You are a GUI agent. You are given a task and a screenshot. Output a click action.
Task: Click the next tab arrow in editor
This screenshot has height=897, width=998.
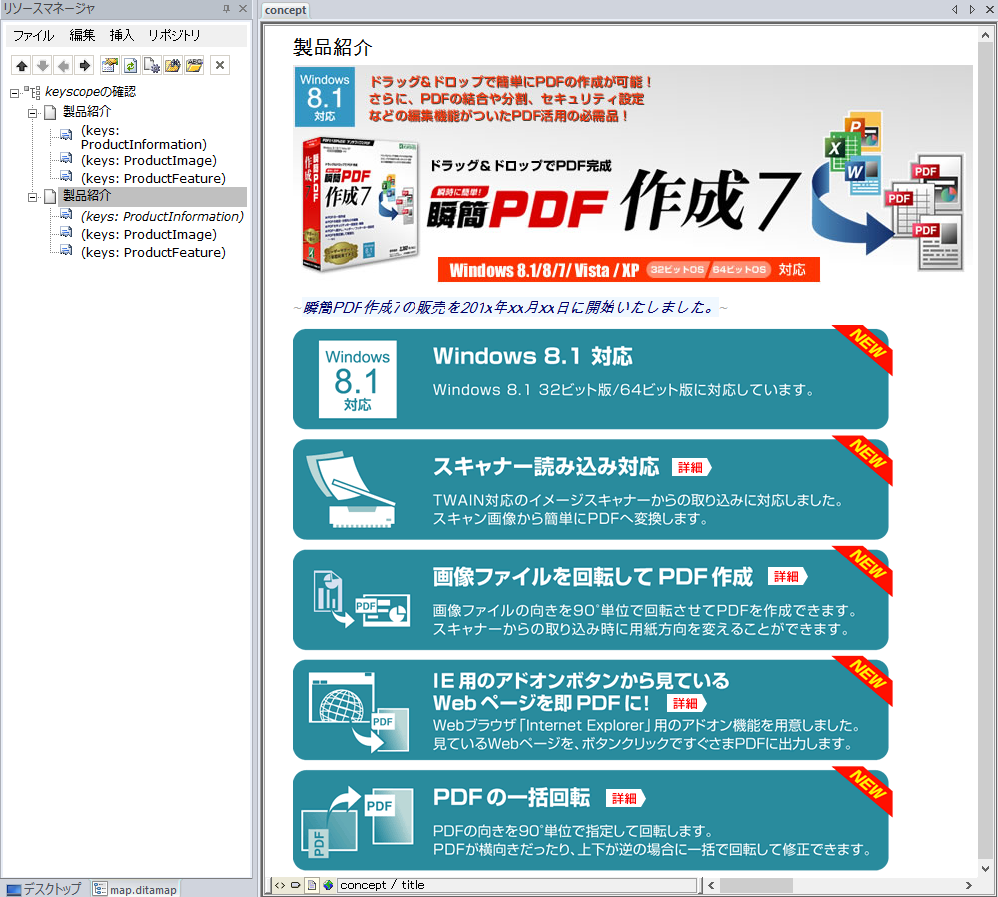pos(972,10)
